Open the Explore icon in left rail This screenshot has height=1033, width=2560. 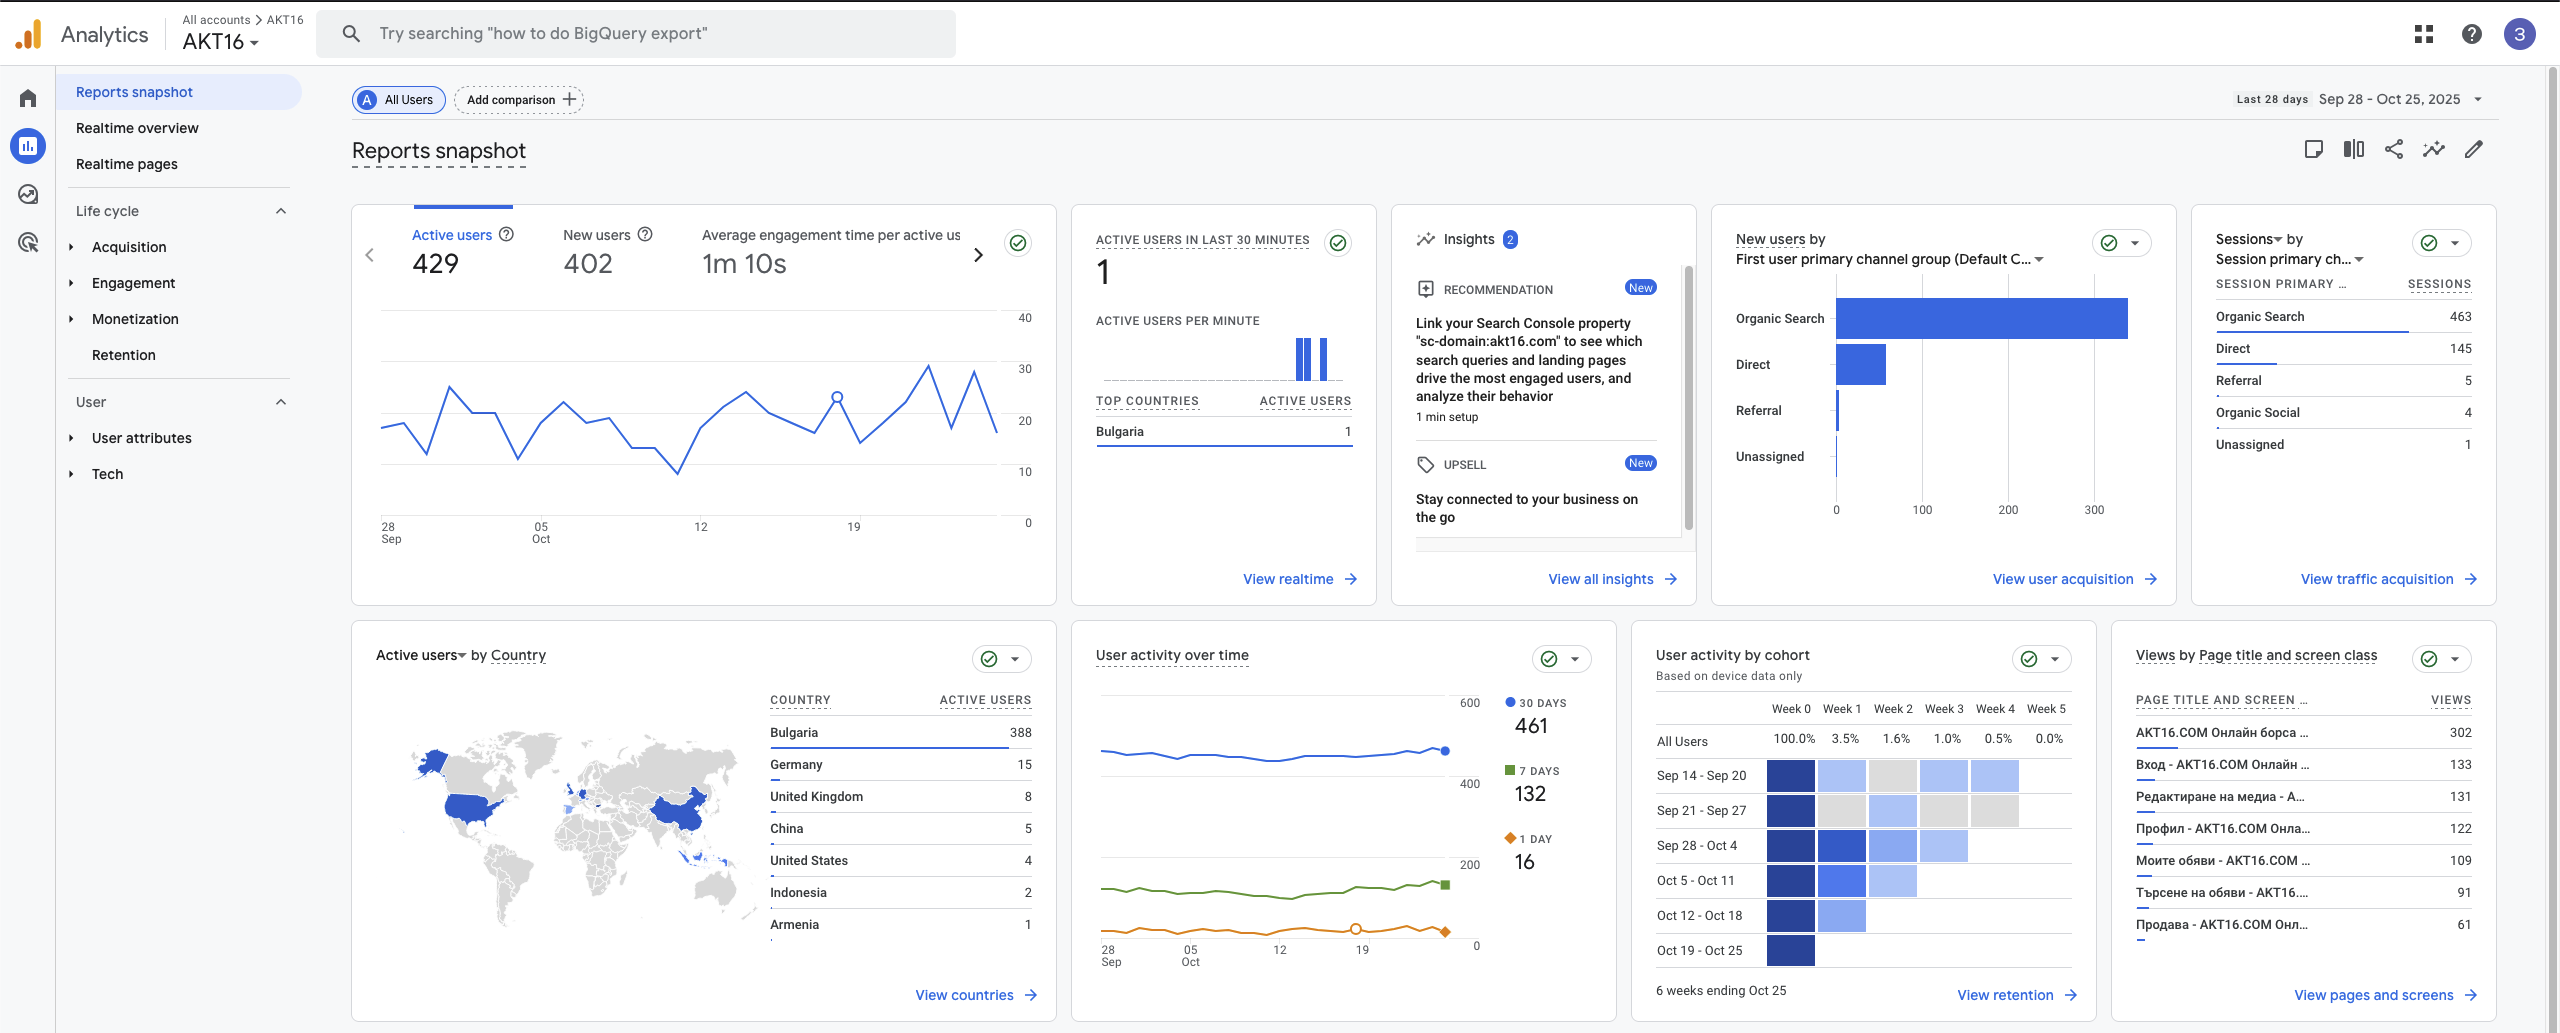[x=28, y=194]
